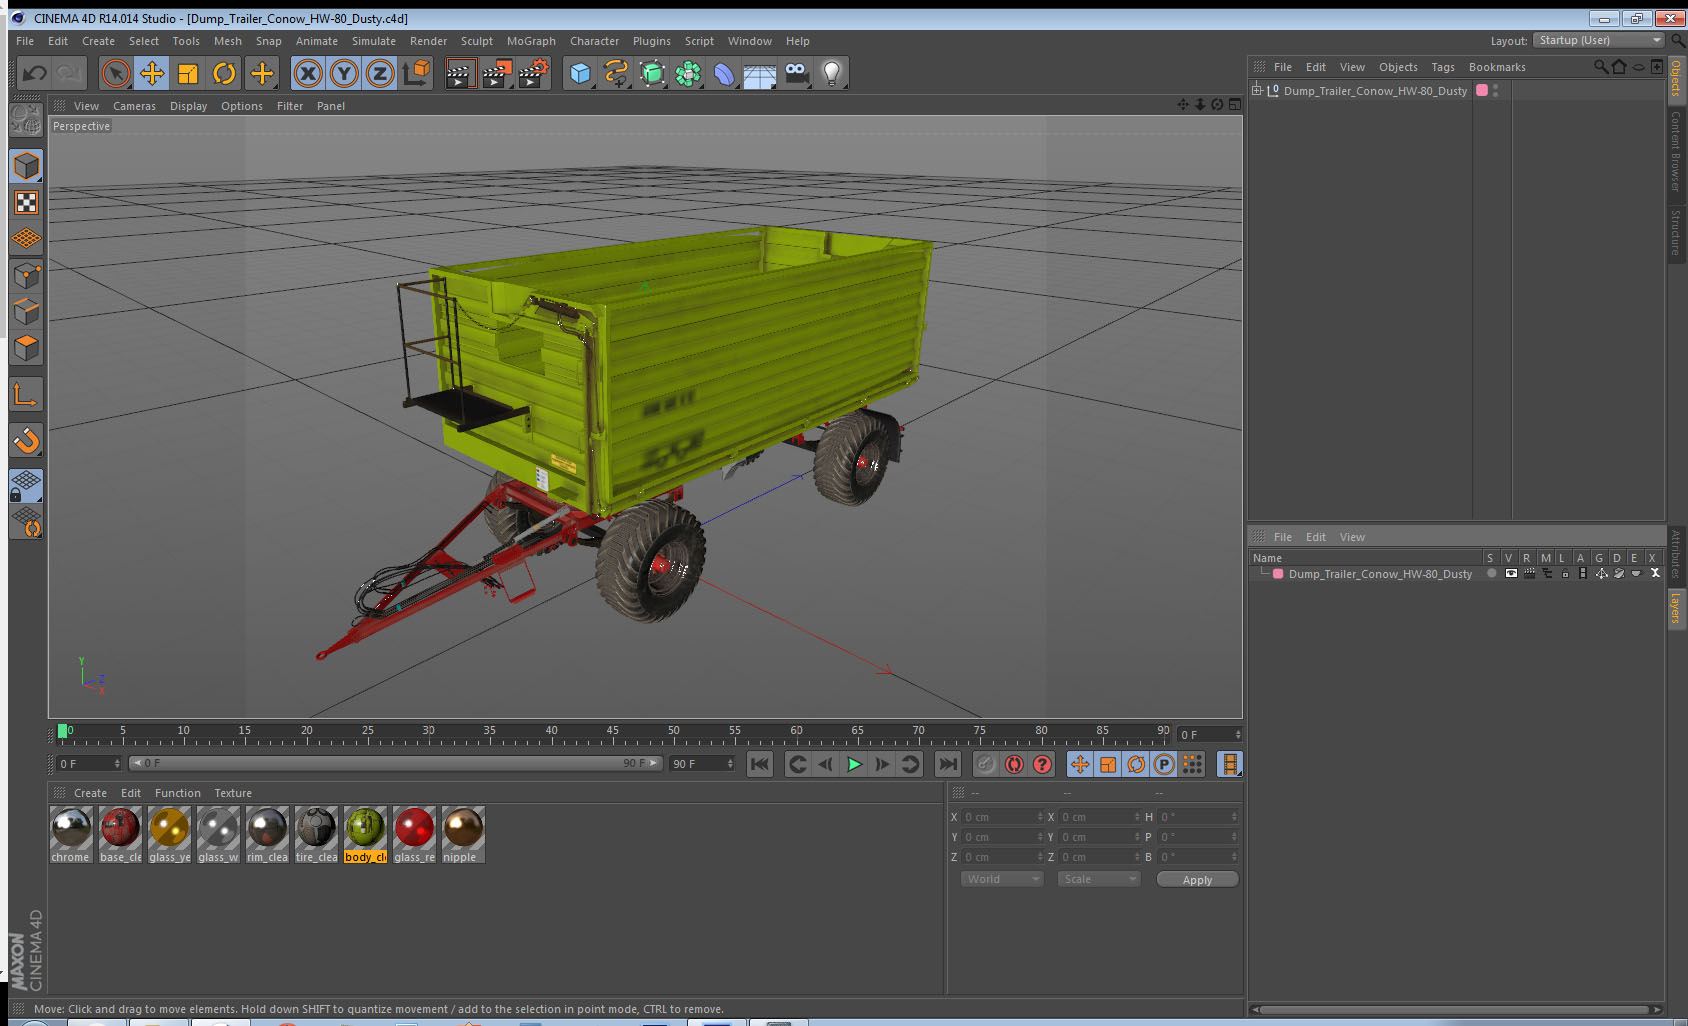
Task: Click the end frame 90 F field
Action: pyautogui.click(x=702, y=764)
